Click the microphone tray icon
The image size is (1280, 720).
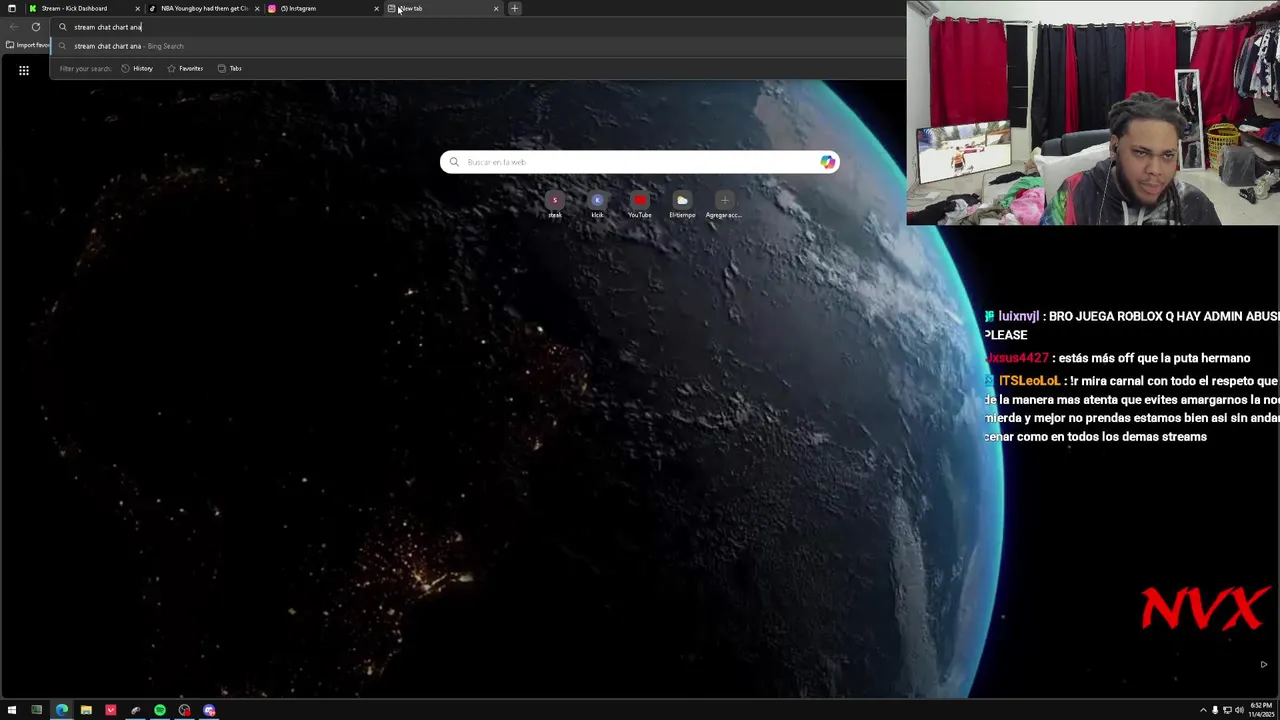coord(1215,710)
